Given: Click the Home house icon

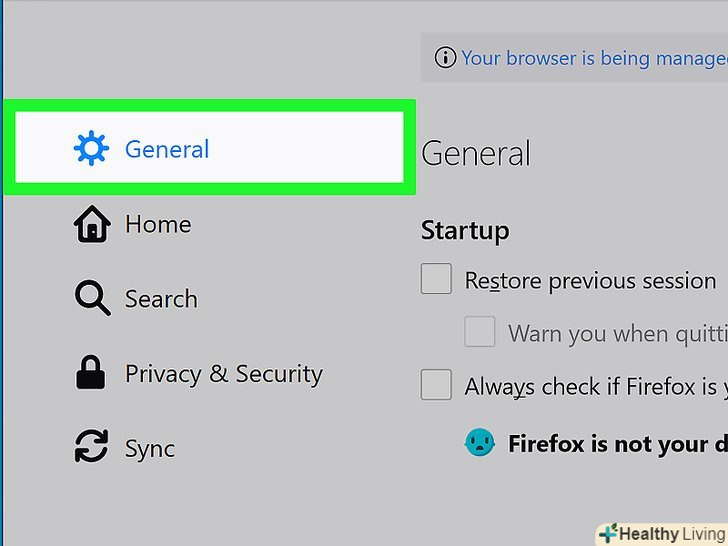Looking at the screenshot, I should 91,225.
